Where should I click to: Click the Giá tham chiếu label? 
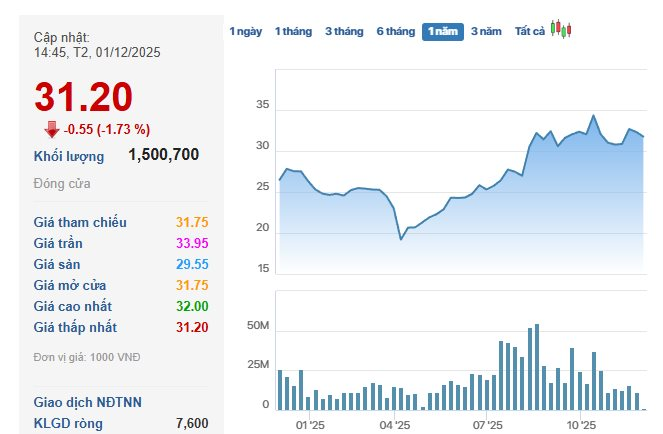(80, 222)
